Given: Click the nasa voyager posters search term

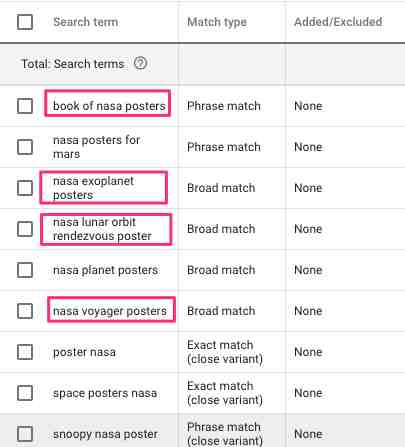Looking at the screenshot, I should pyautogui.click(x=110, y=311).
